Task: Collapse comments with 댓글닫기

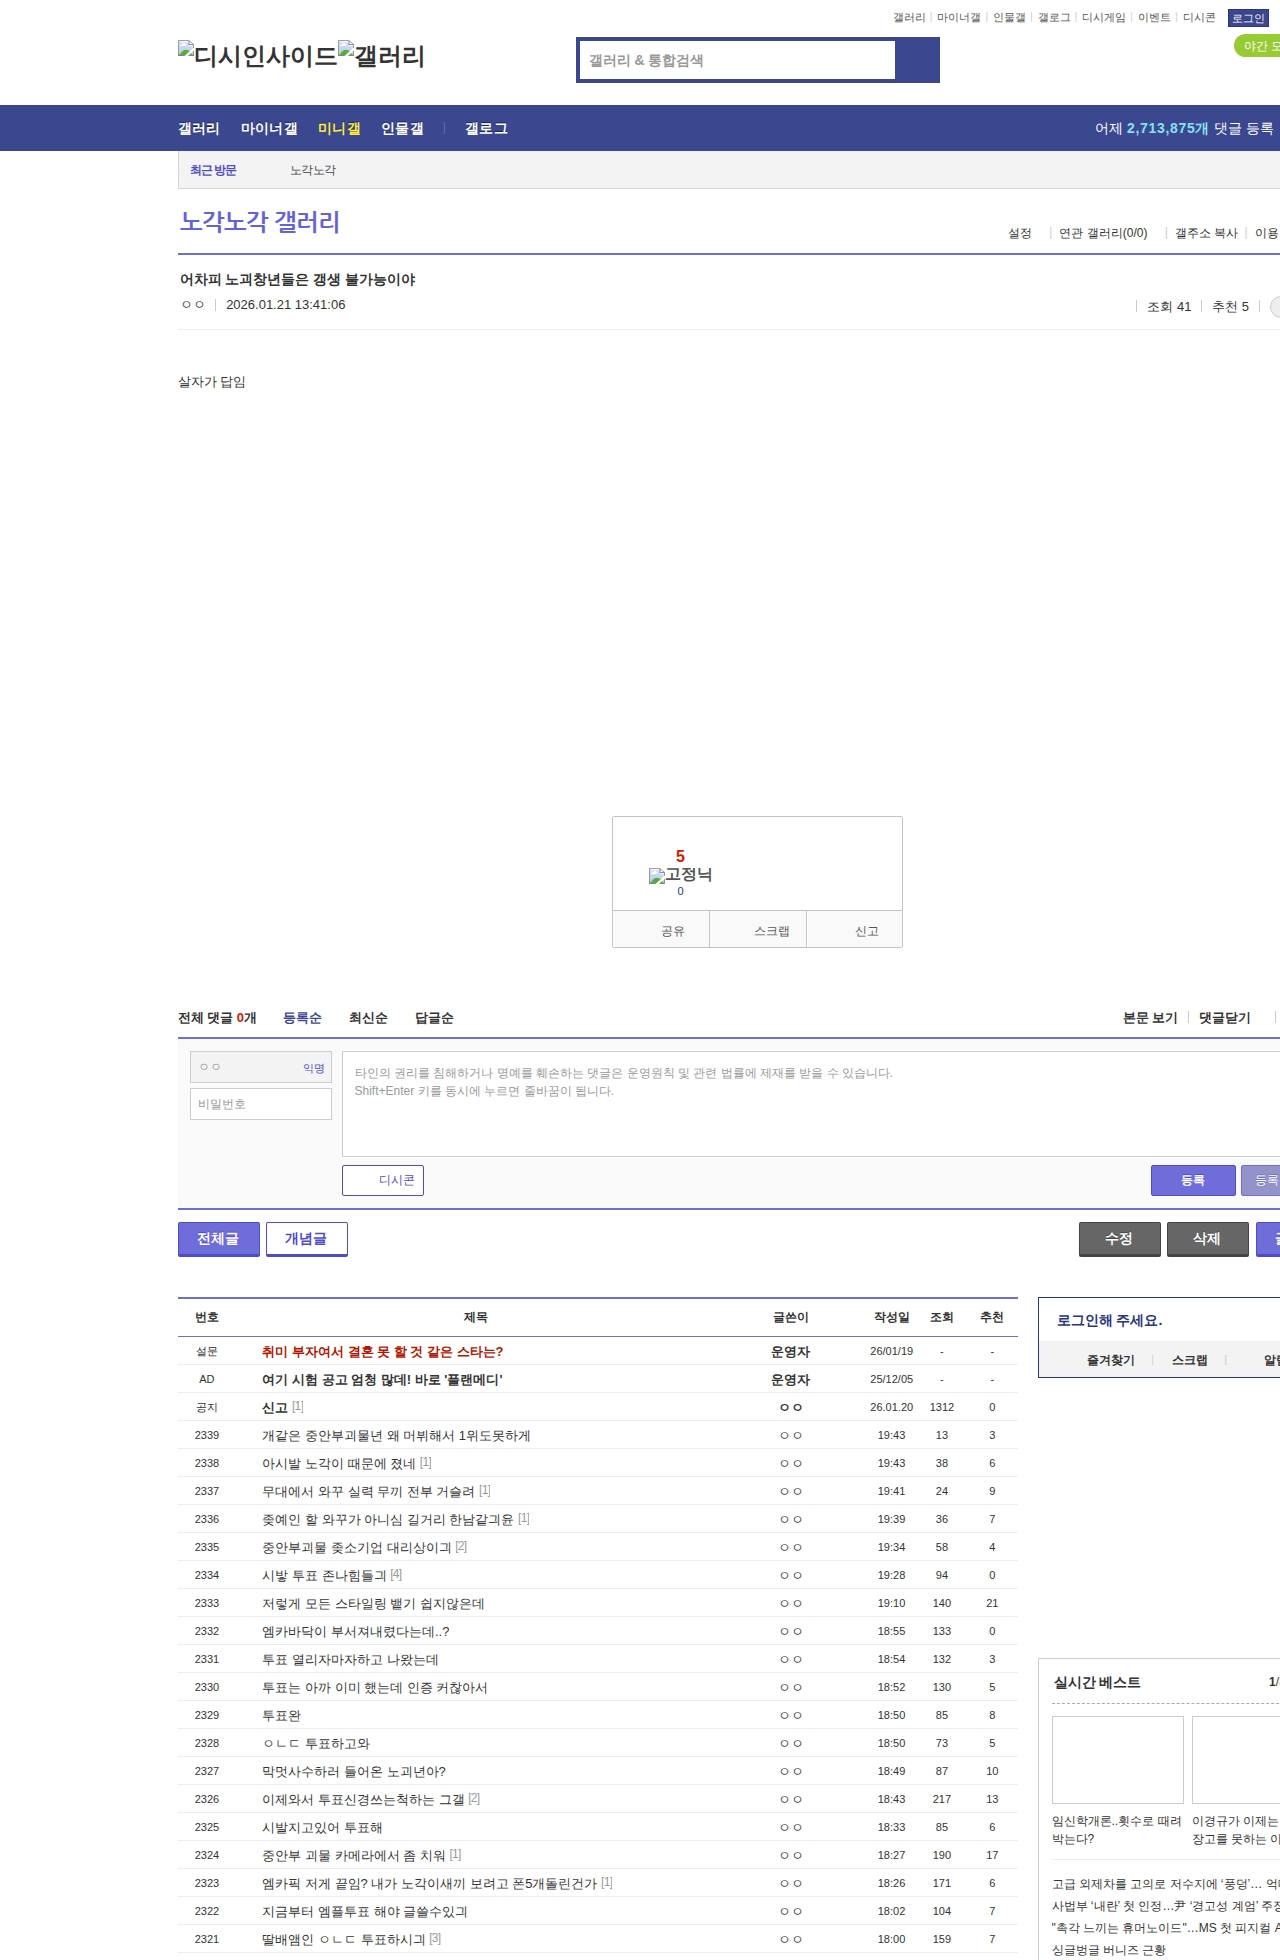Action: click(1224, 1018)
